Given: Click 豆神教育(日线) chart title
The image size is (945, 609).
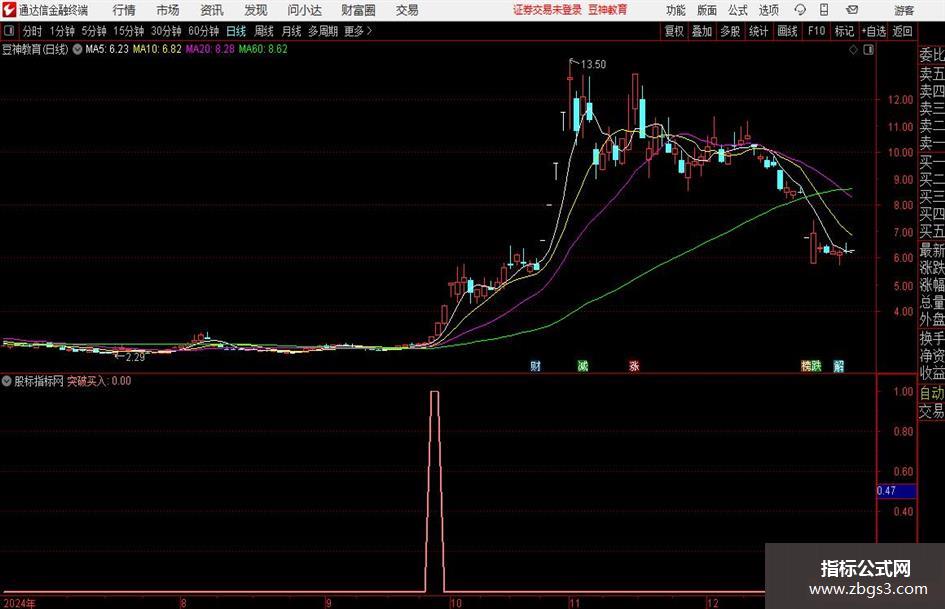Looking at the screenshot, I should coord(35,49).
